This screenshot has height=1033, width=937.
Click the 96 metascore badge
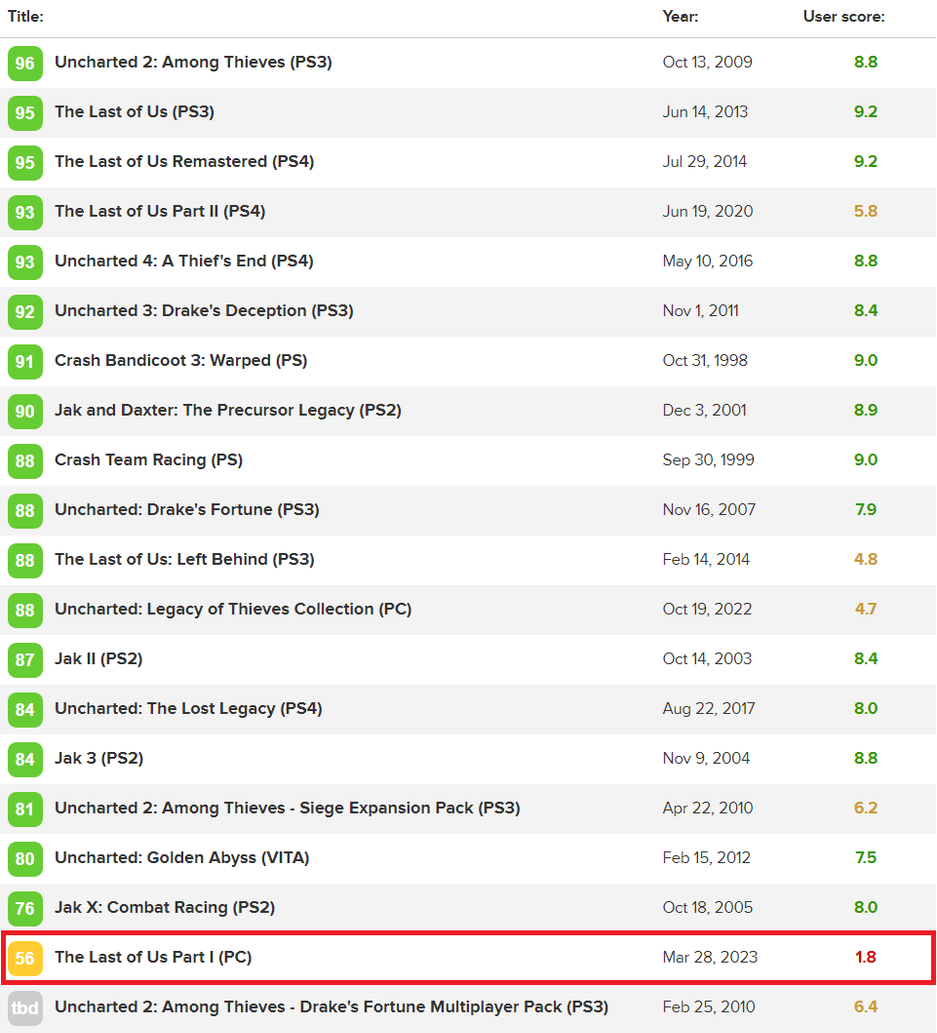tap(25, 63)
